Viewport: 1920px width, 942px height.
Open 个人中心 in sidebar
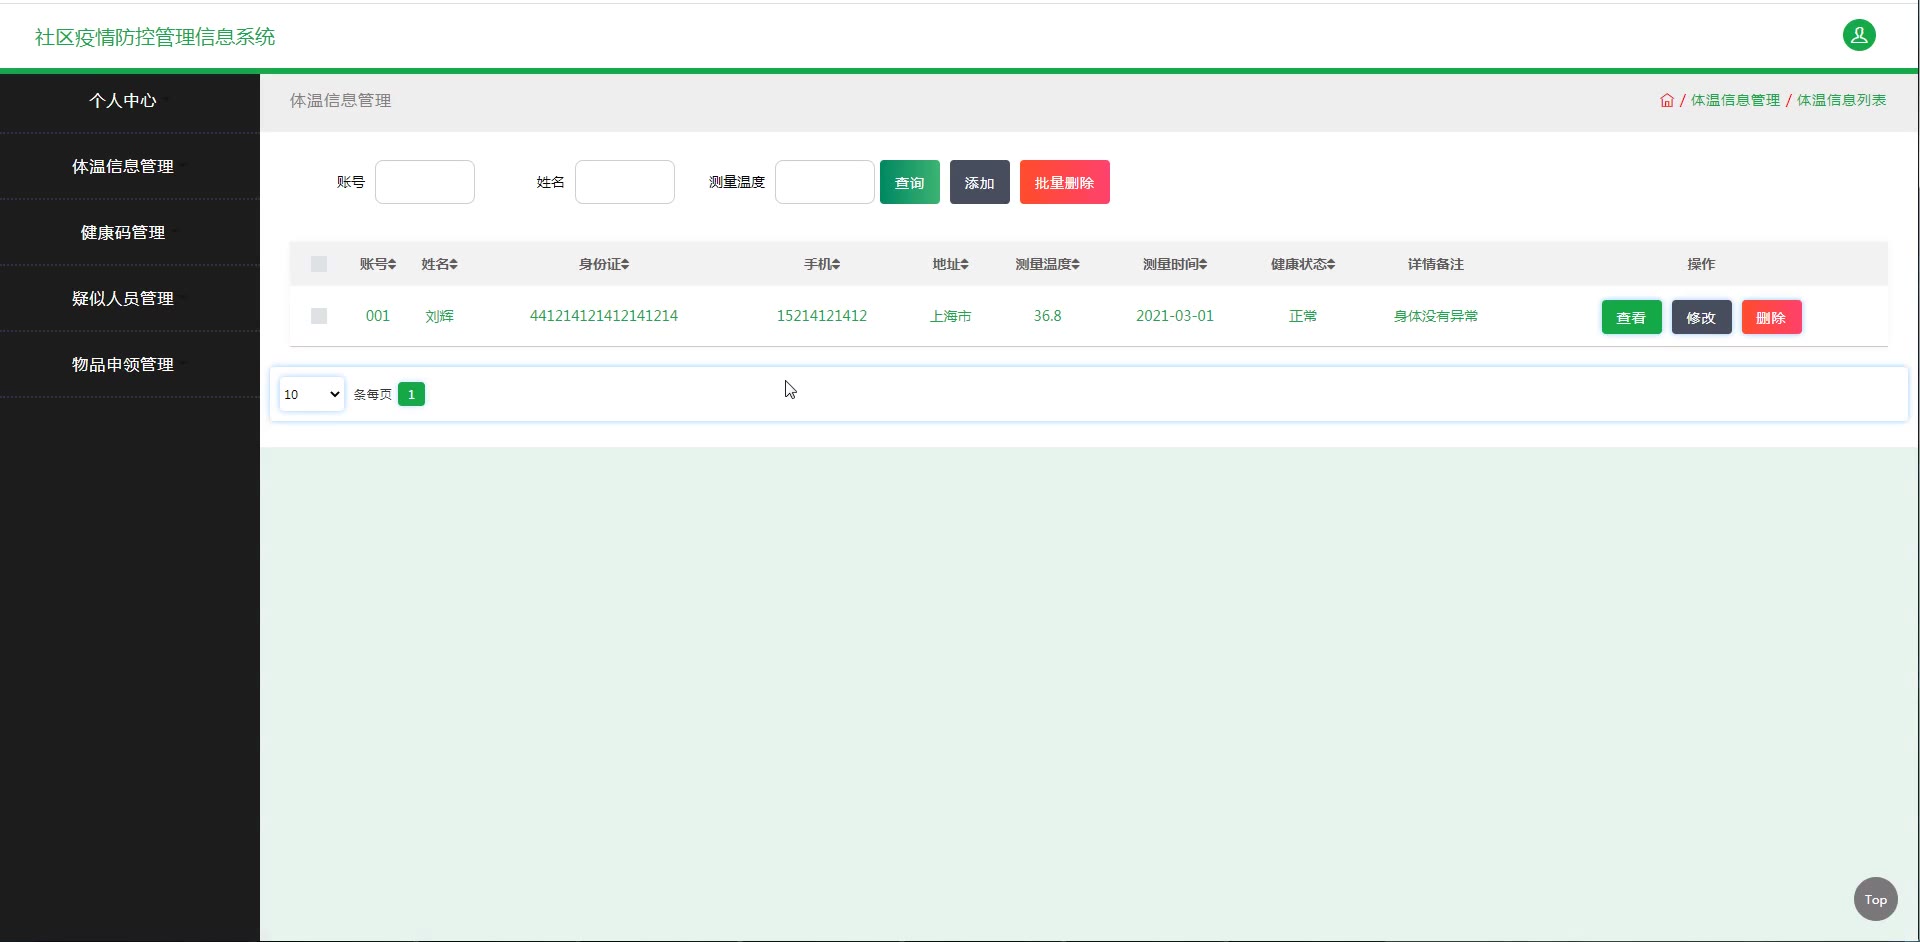coord(130,101)
